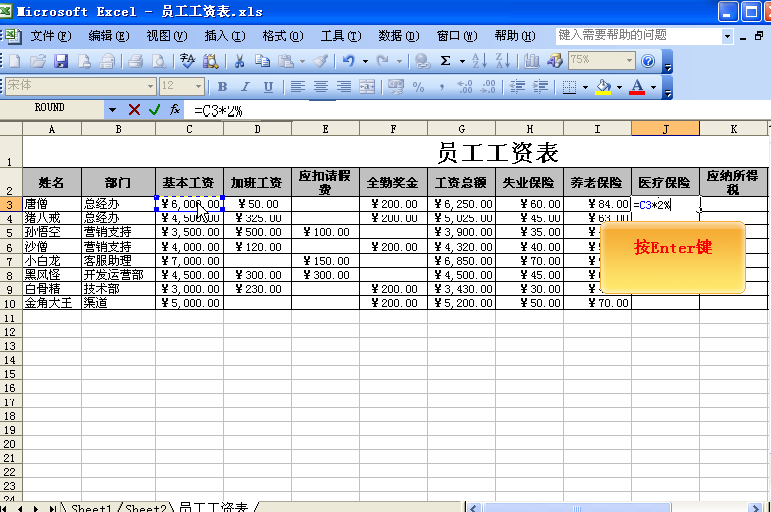Screen dimensions: 771x512
Task: Open the 插入 menu
Action: [x=225, y=36]
